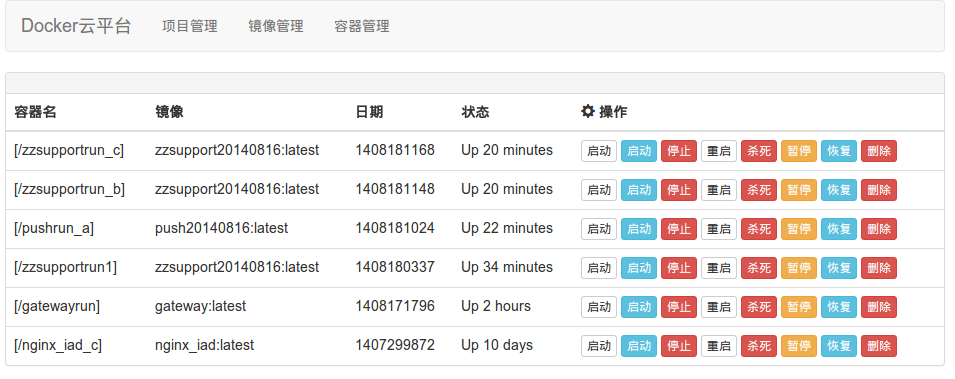Click white 启动 button for /nginx_iad_c
The height and width of the screenshot is (379, 955).
tap(599, 346)
